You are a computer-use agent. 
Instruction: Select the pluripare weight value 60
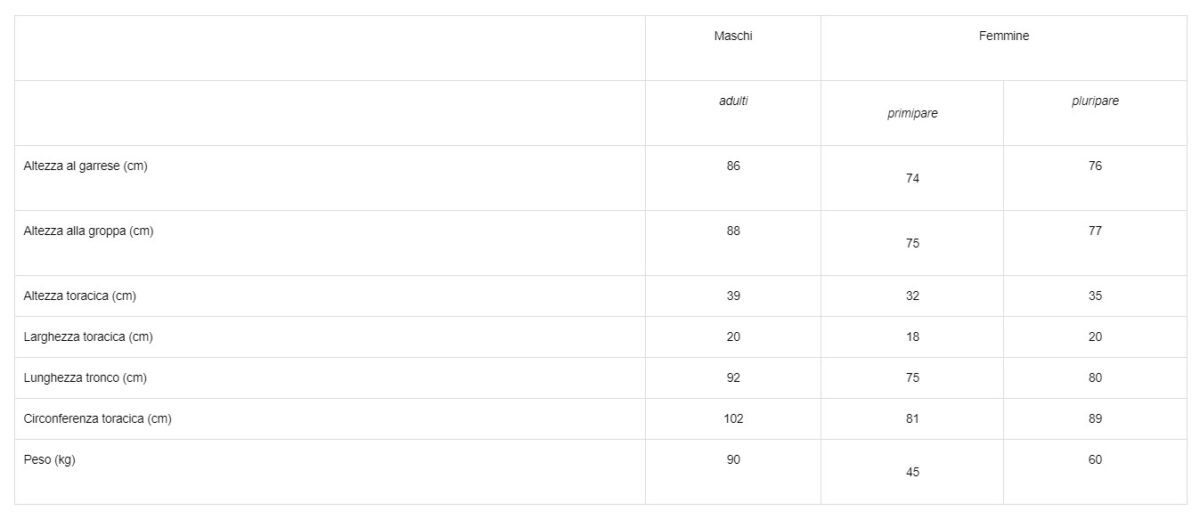1095,460
